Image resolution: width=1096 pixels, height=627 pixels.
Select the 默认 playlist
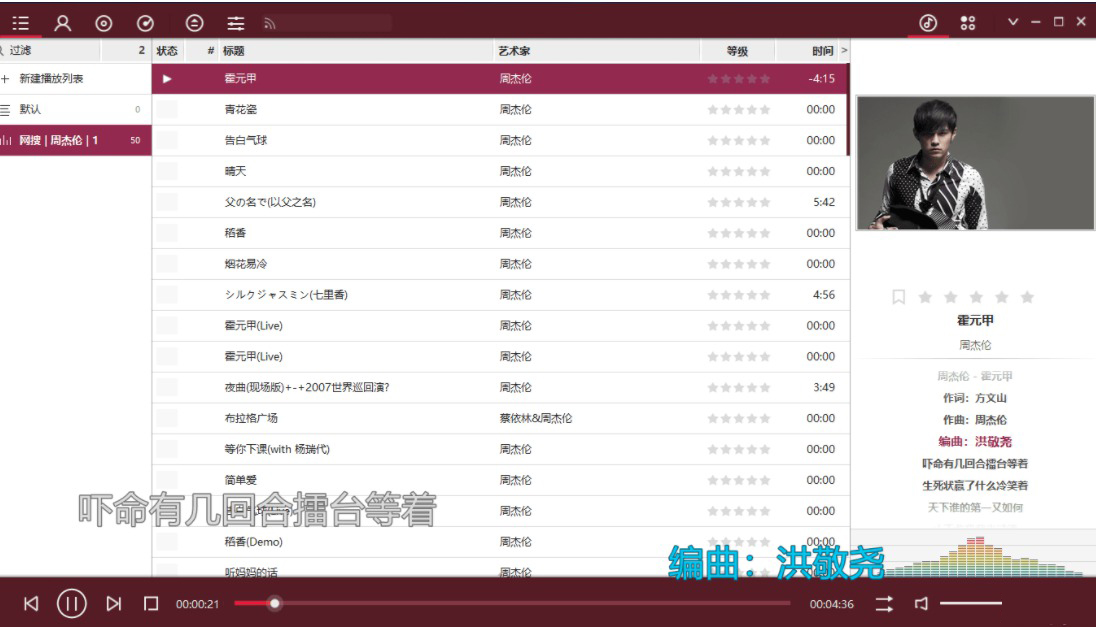[x=30, y=109]
